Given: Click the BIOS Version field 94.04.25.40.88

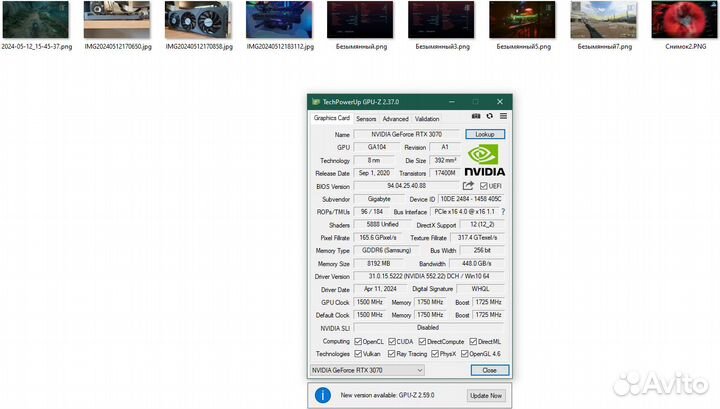Looking at the screenshot, I should (407, 186).
